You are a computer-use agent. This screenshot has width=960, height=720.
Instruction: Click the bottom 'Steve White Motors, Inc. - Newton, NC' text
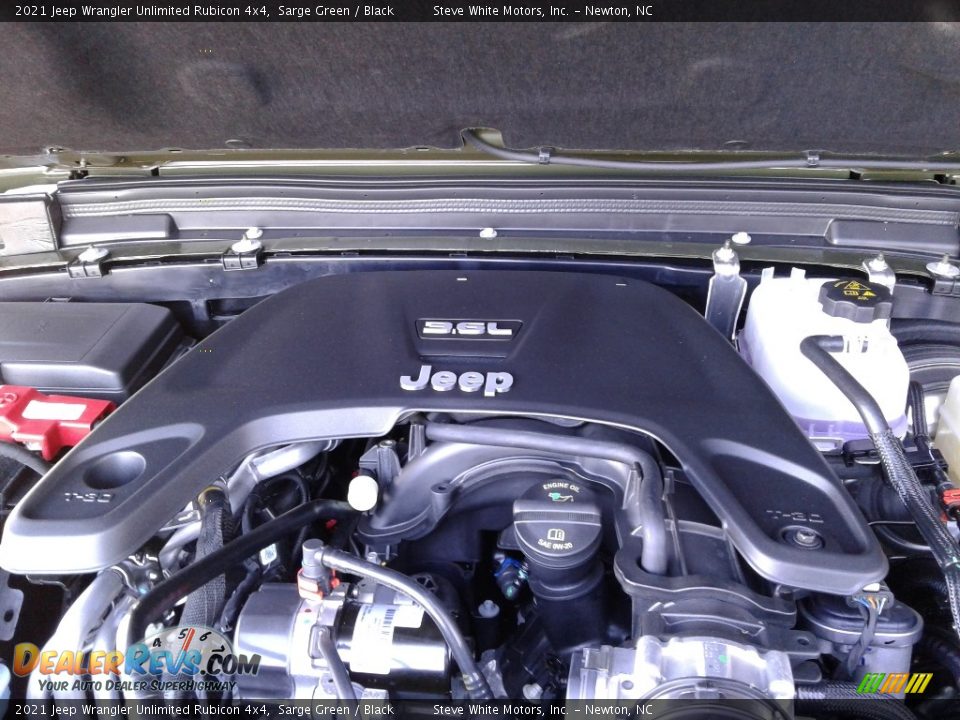(x=542, y=710)
